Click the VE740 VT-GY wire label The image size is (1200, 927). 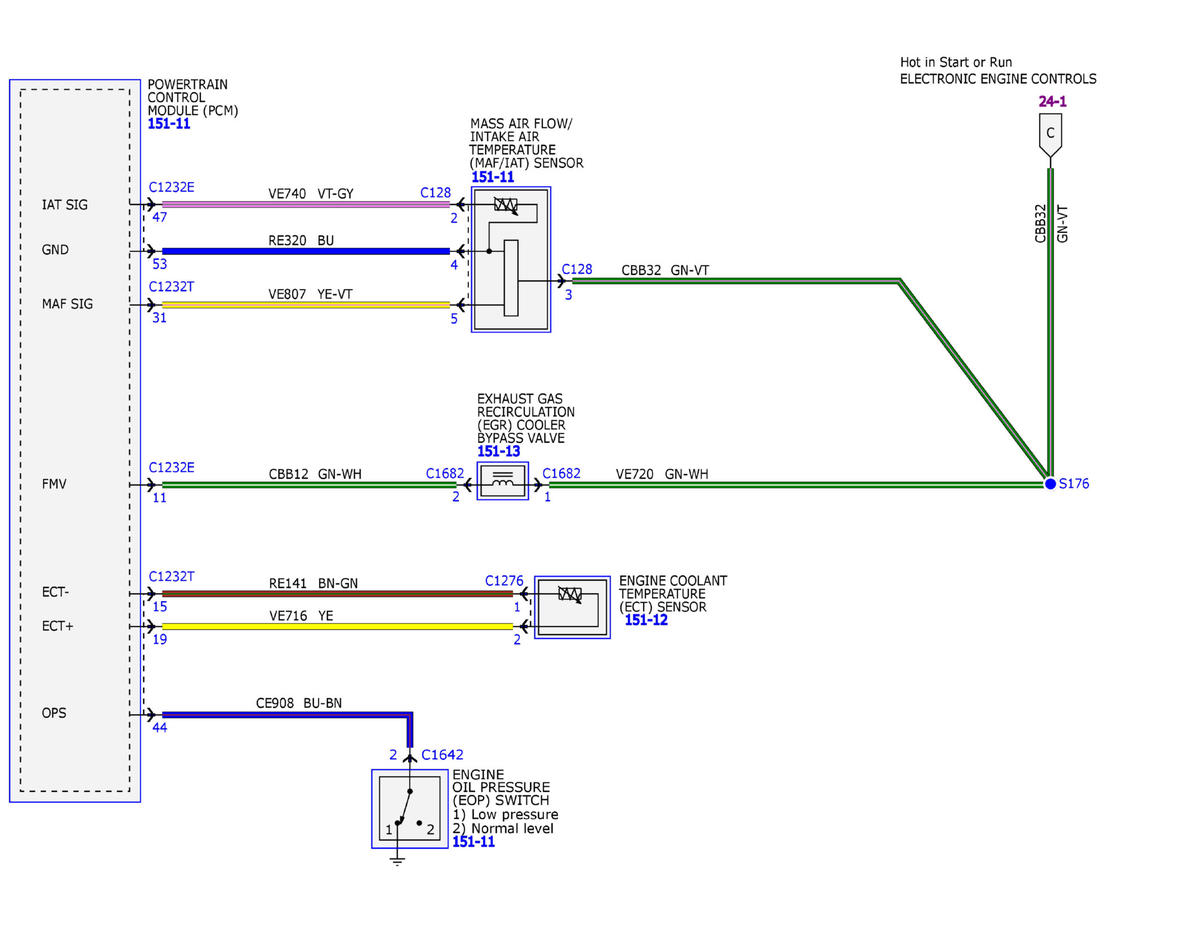[311, 194]
